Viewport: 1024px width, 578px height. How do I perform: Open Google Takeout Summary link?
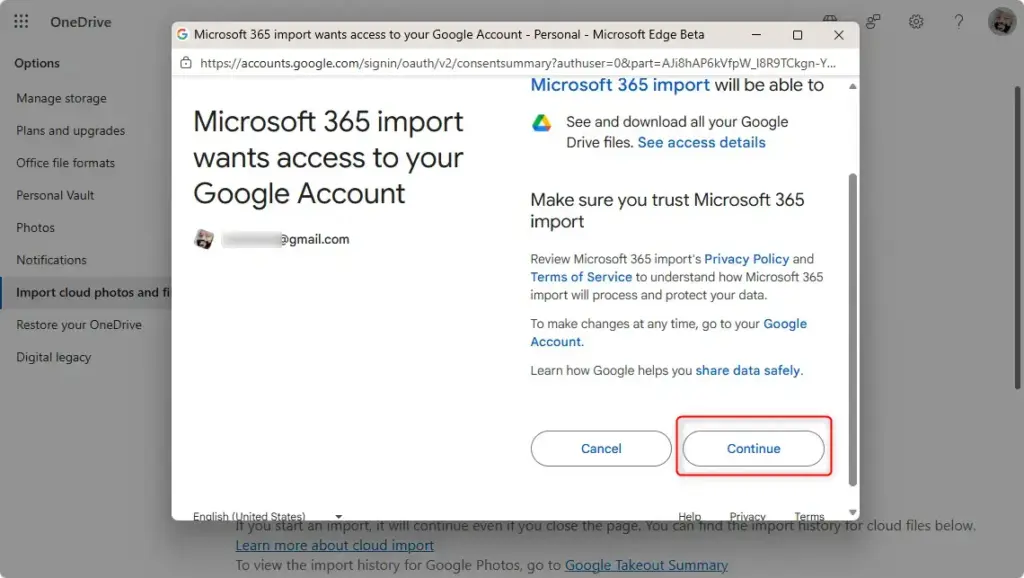646,565
